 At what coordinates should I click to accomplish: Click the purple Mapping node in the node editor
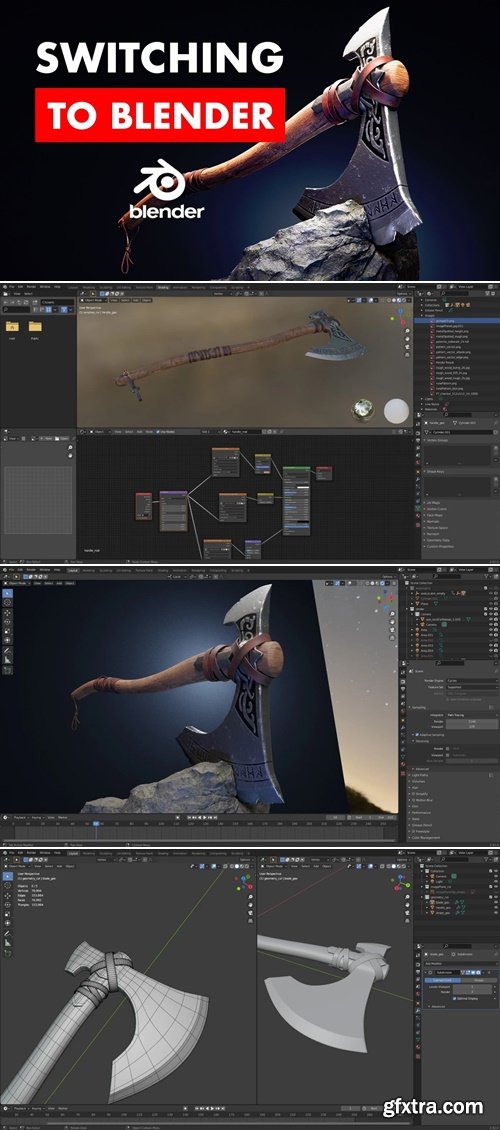[x=173, y=510]
